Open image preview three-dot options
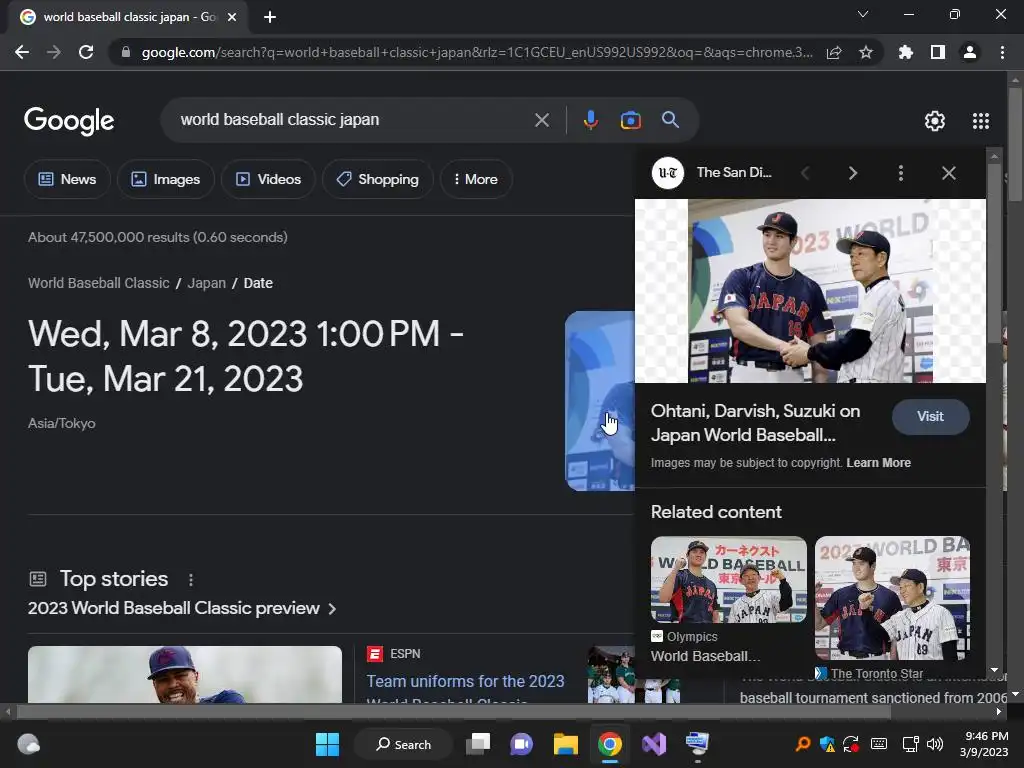 click(x=901, y=173)
